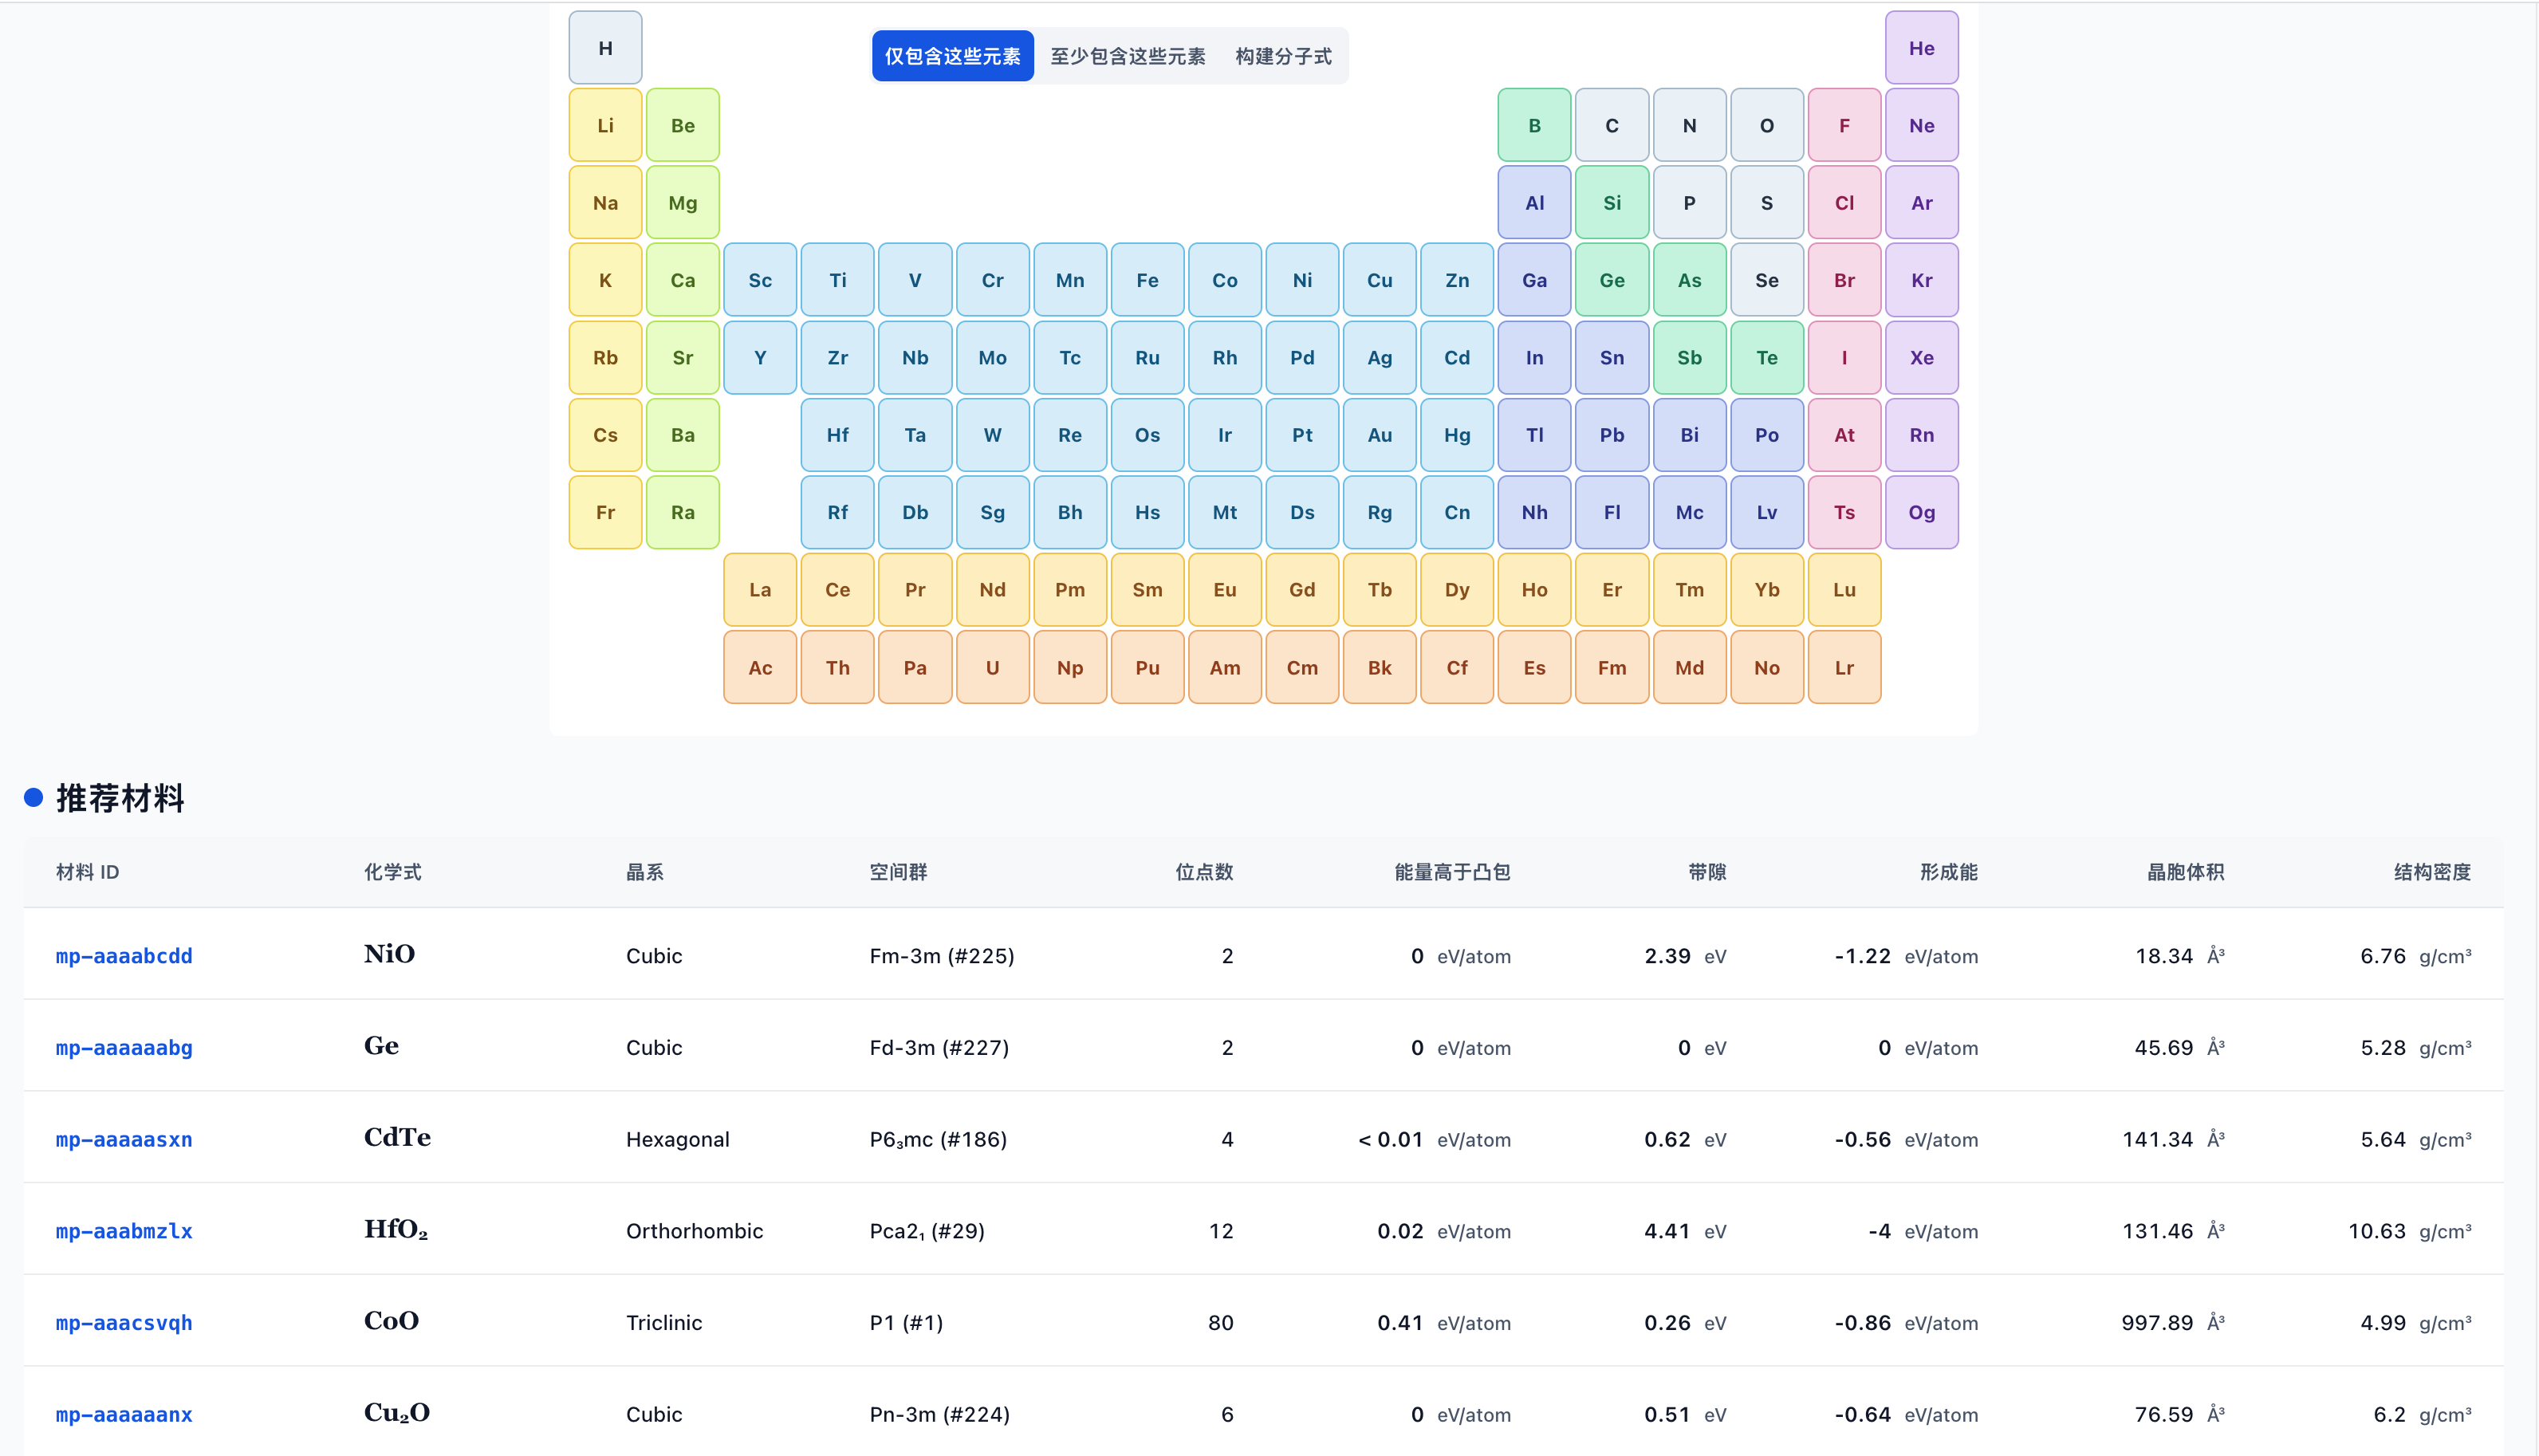The image size is (2539, 1456).
Task: Click the '晶胞体积' column header
Action: (x=2185, y=872)
